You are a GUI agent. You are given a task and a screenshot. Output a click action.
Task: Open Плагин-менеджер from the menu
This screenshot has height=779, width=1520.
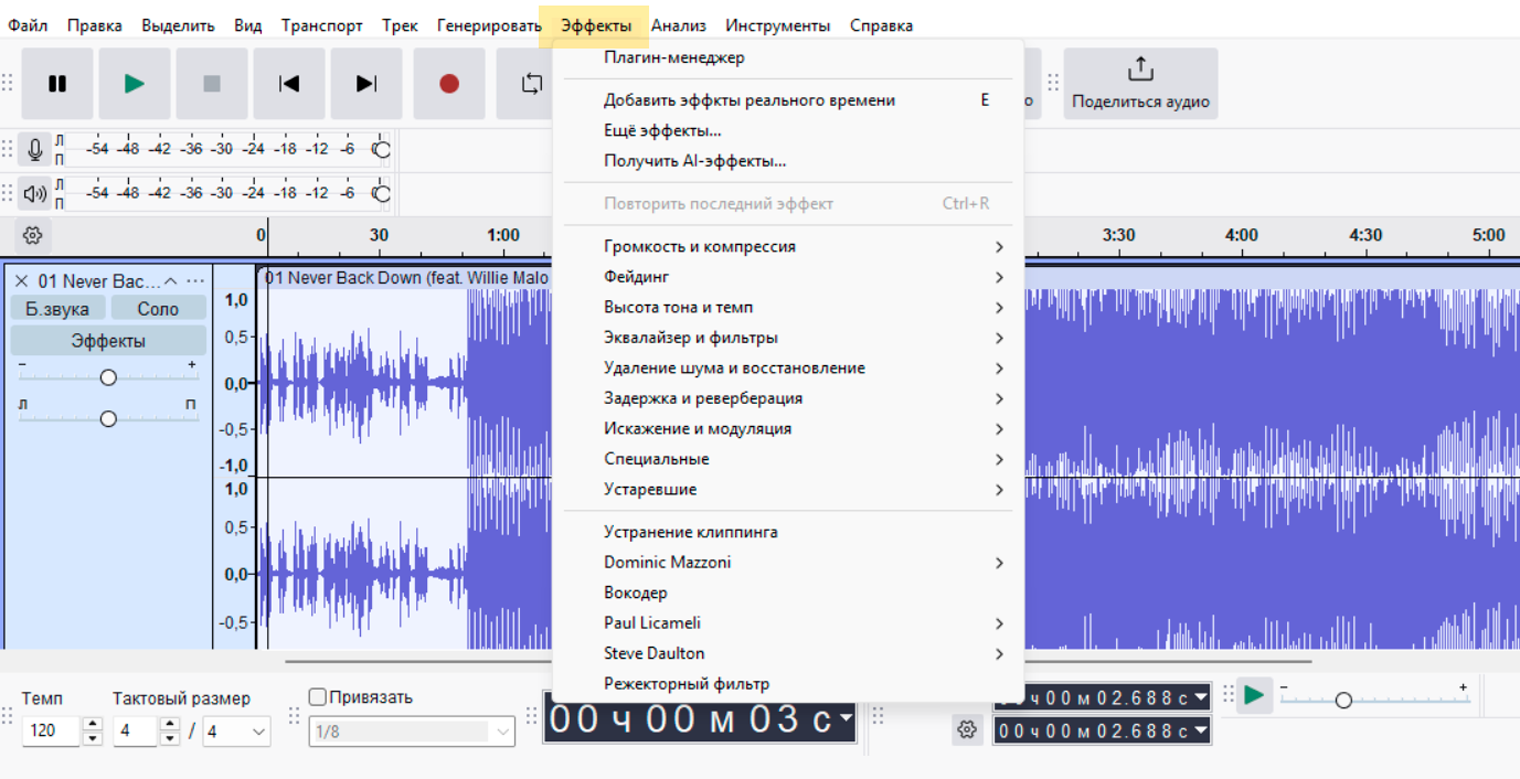click(x=788, y=58)
